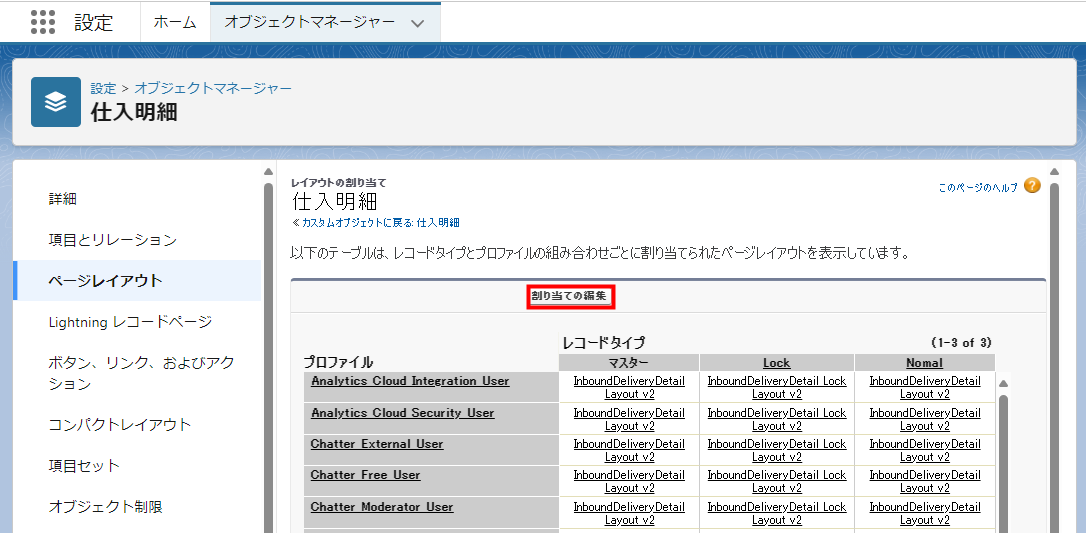Select コンパクトレイアウト in sidebar
This screenshot has width=1086, height=533.
pos(119,424)
